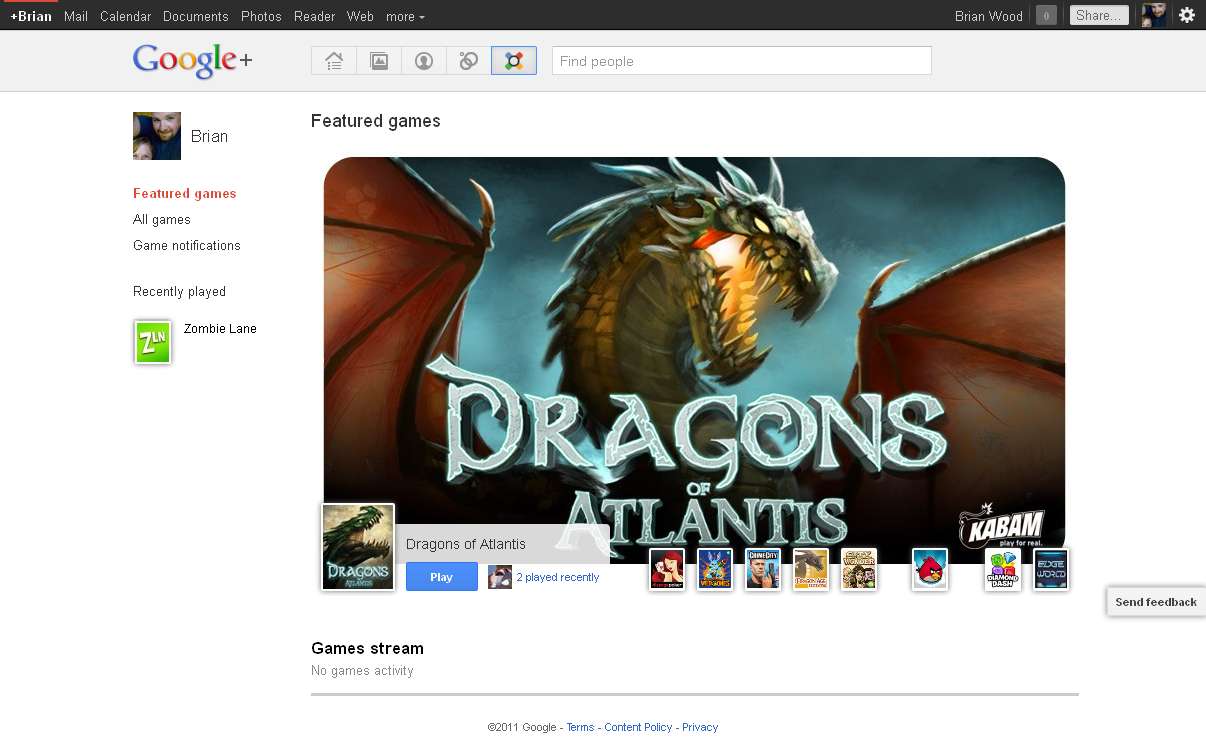1206x738 pixels.
Task: Open the Circles icon in Google+ toolbar
Action: tap(468, 61)
